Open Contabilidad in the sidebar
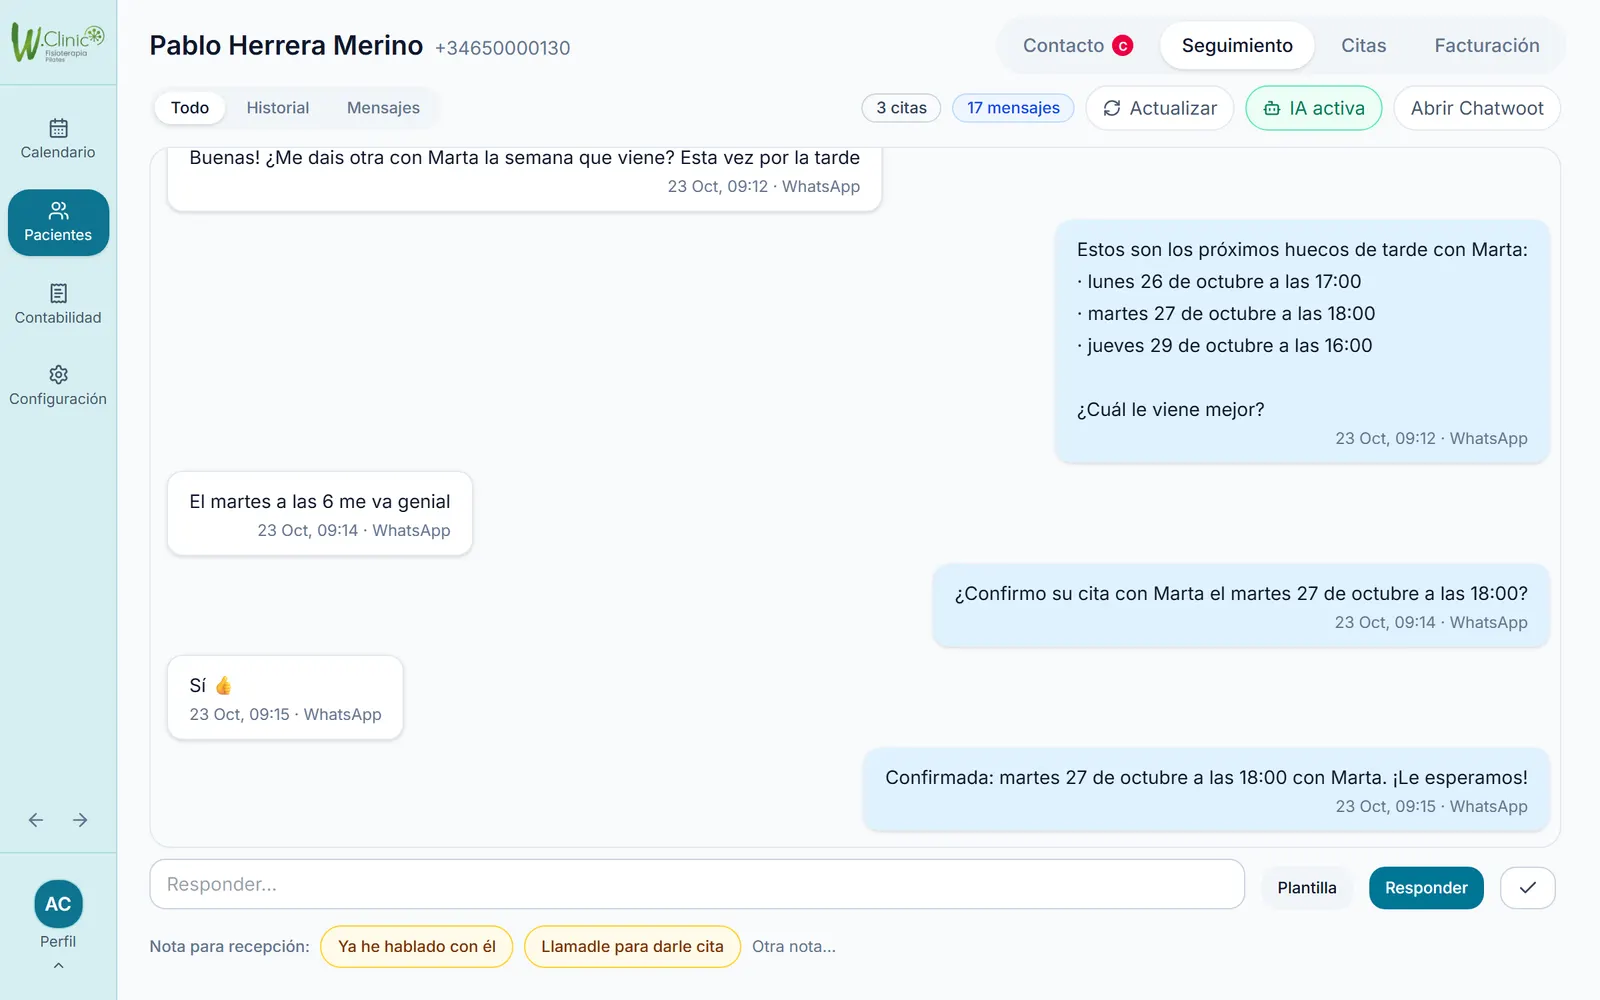 coord(58,305)
